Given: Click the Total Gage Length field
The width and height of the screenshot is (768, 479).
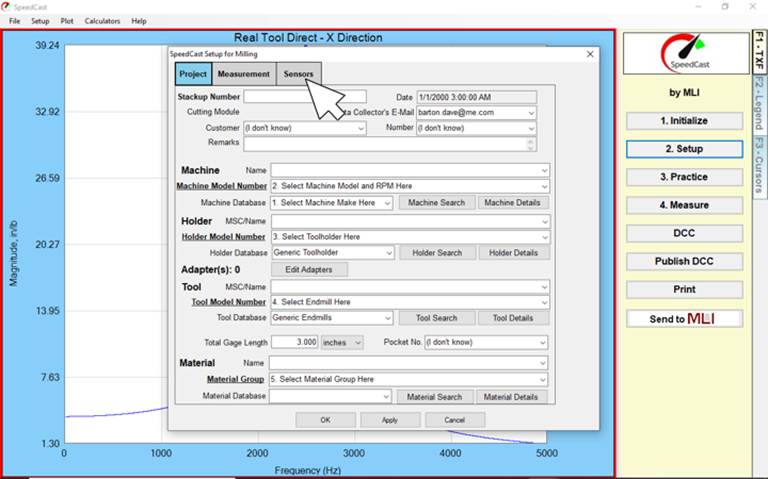Looking at the screenshot, I should point(295,342).
